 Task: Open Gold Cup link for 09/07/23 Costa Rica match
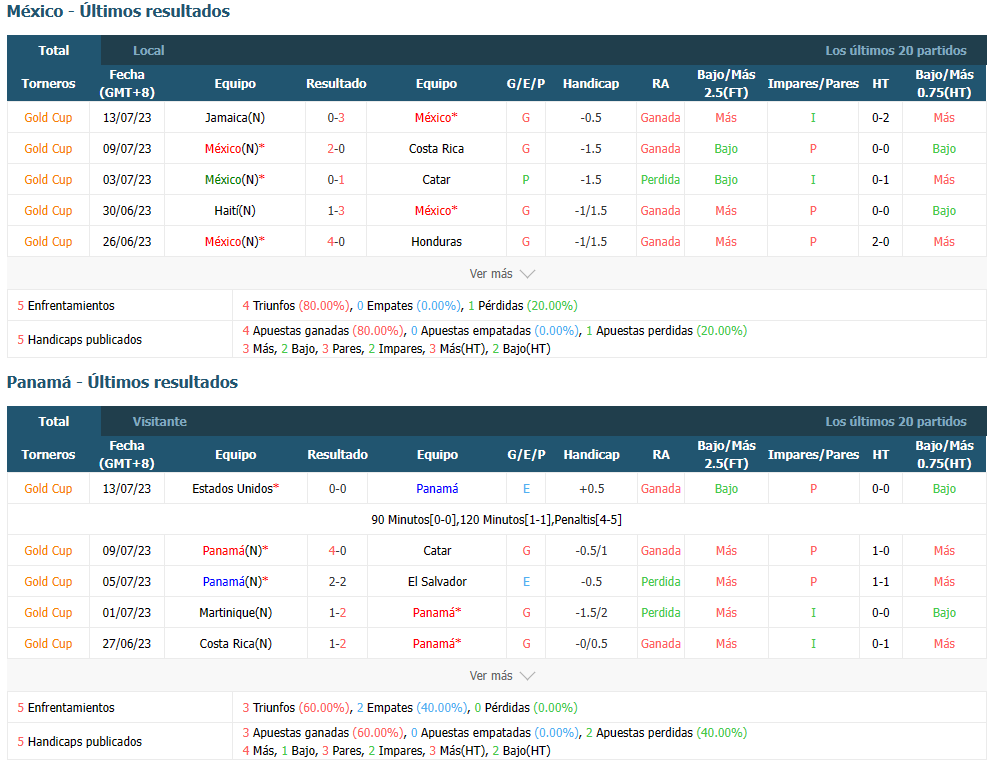pyautogui.click(x=48, y=149)
